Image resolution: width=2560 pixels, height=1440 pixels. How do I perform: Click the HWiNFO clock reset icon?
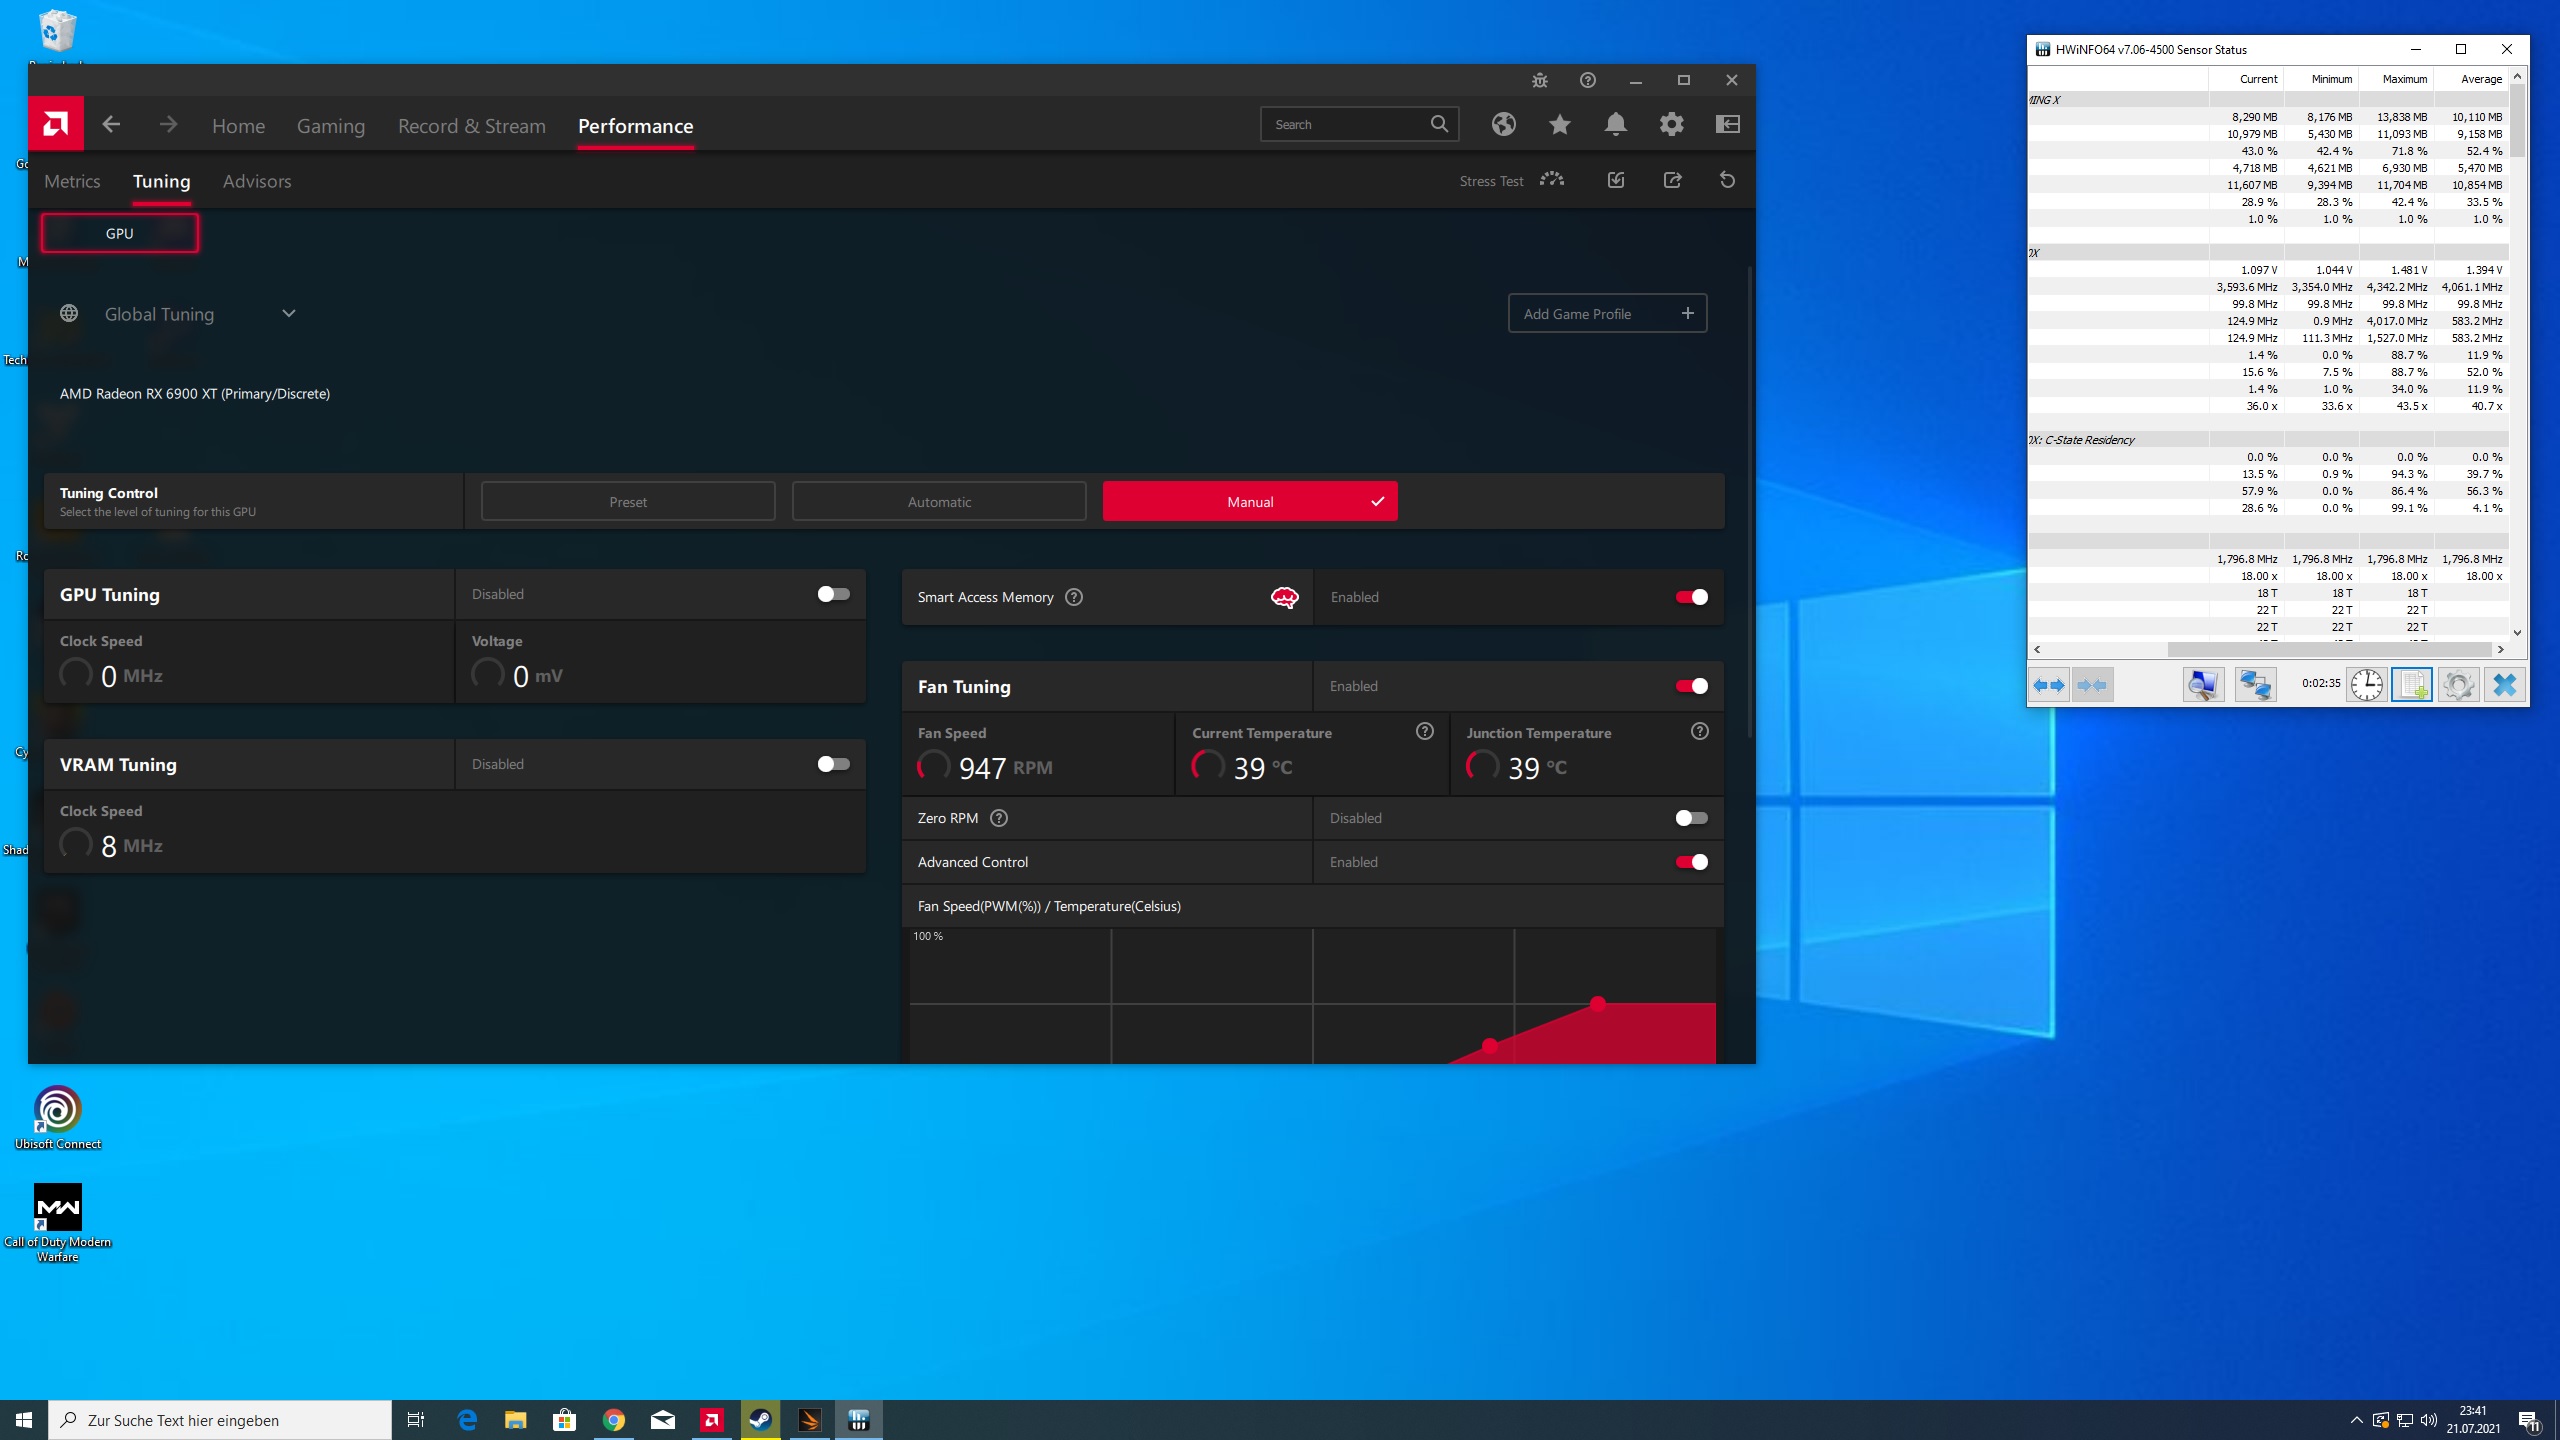[x=2366, y=685]
